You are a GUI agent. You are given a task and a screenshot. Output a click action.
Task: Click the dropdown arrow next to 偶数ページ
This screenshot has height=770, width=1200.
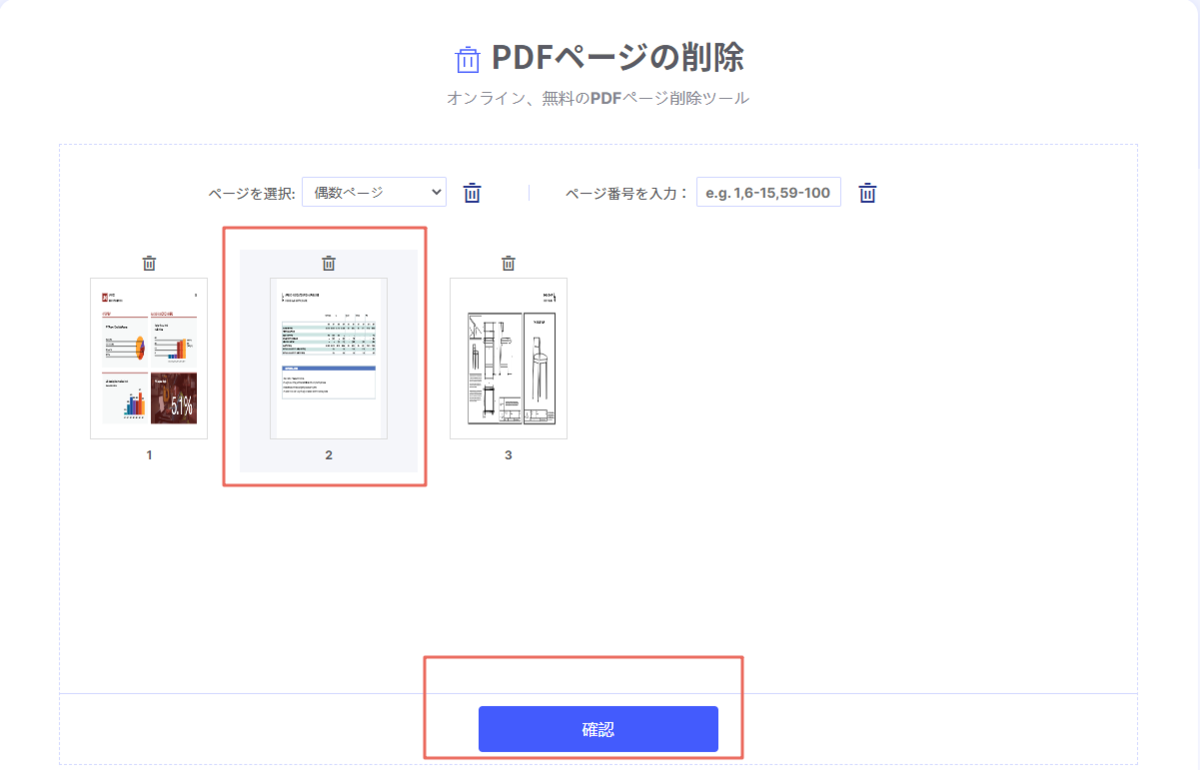pos(437,191)
